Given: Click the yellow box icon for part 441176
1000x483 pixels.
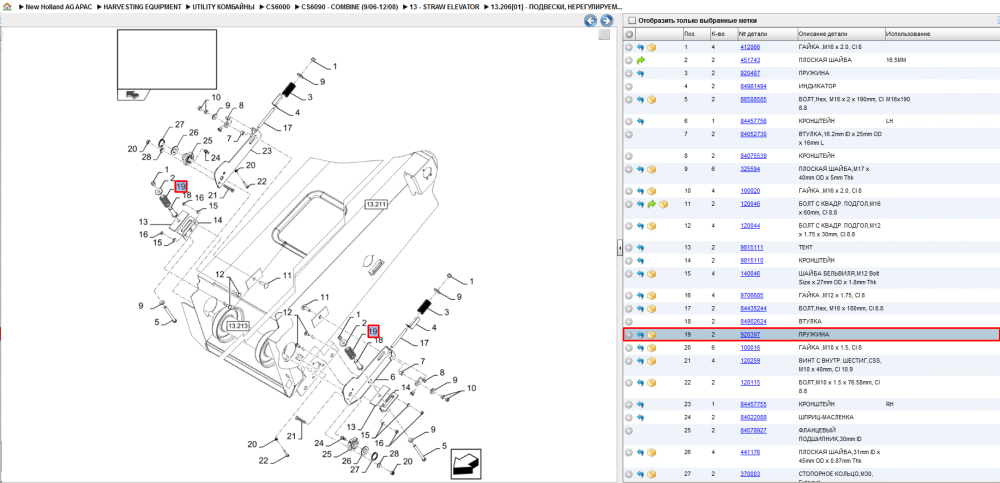Looking at the screenshot, I should coord(652,452).
